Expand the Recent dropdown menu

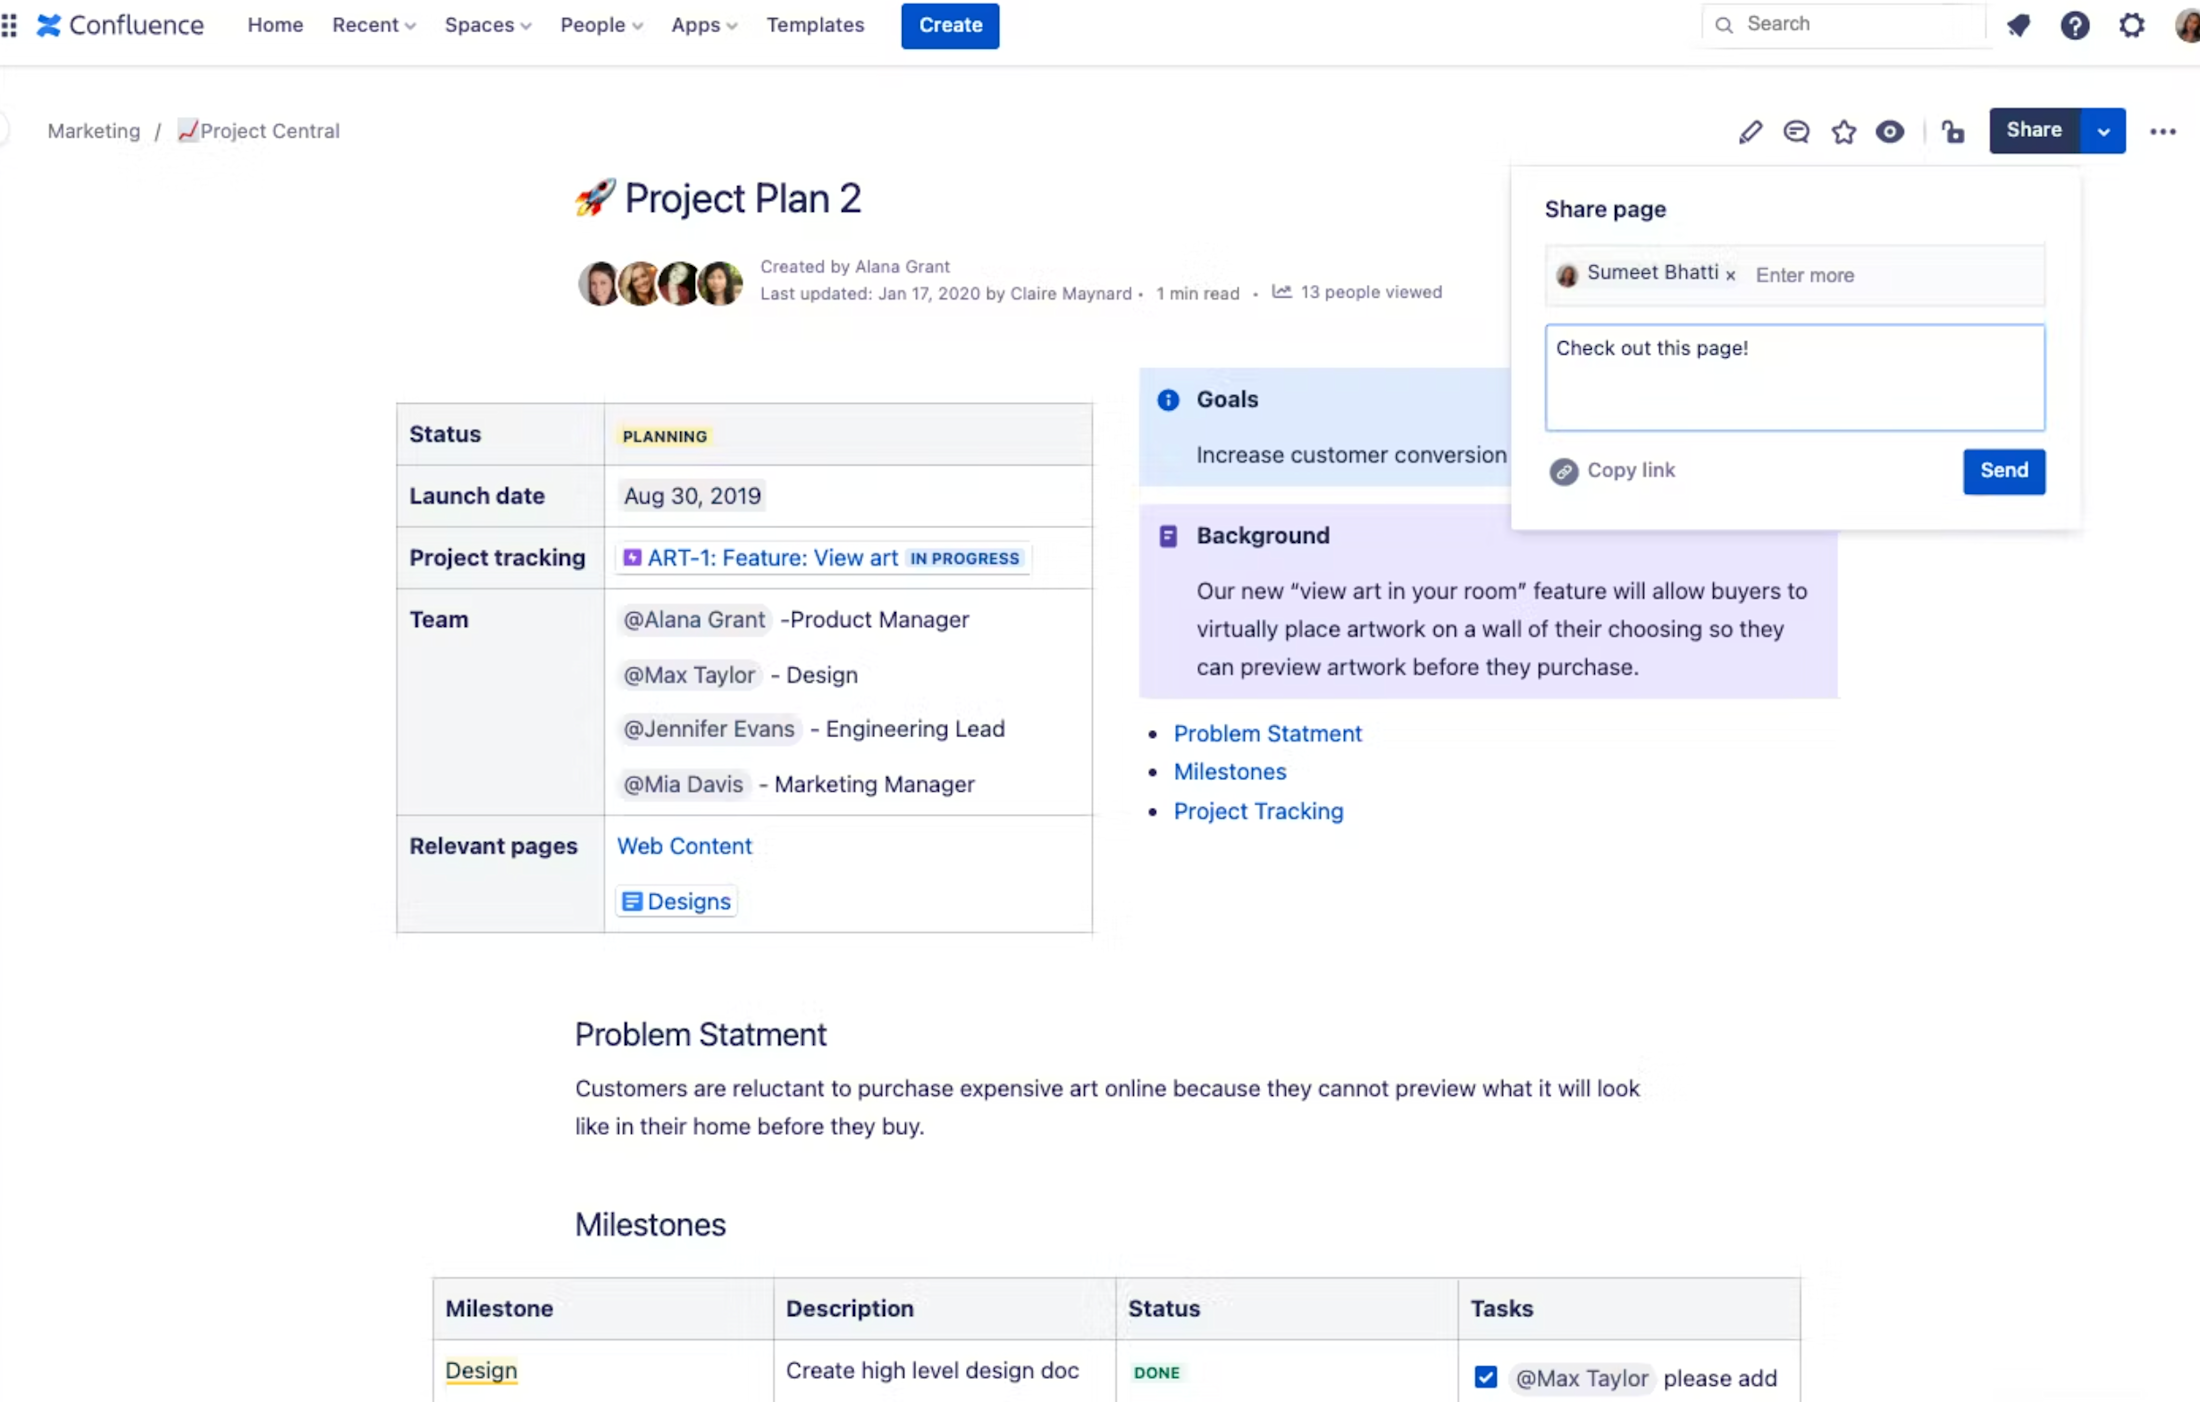point(373,25)
